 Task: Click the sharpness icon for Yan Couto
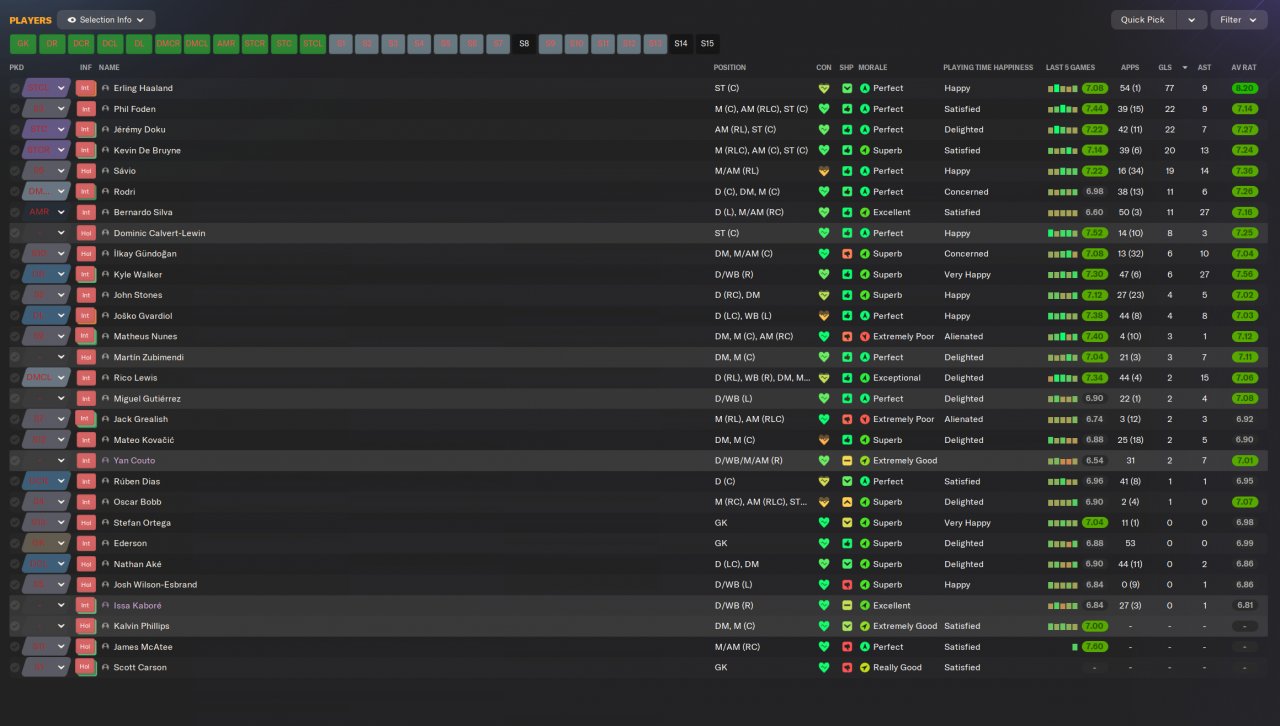pos(847,461)
